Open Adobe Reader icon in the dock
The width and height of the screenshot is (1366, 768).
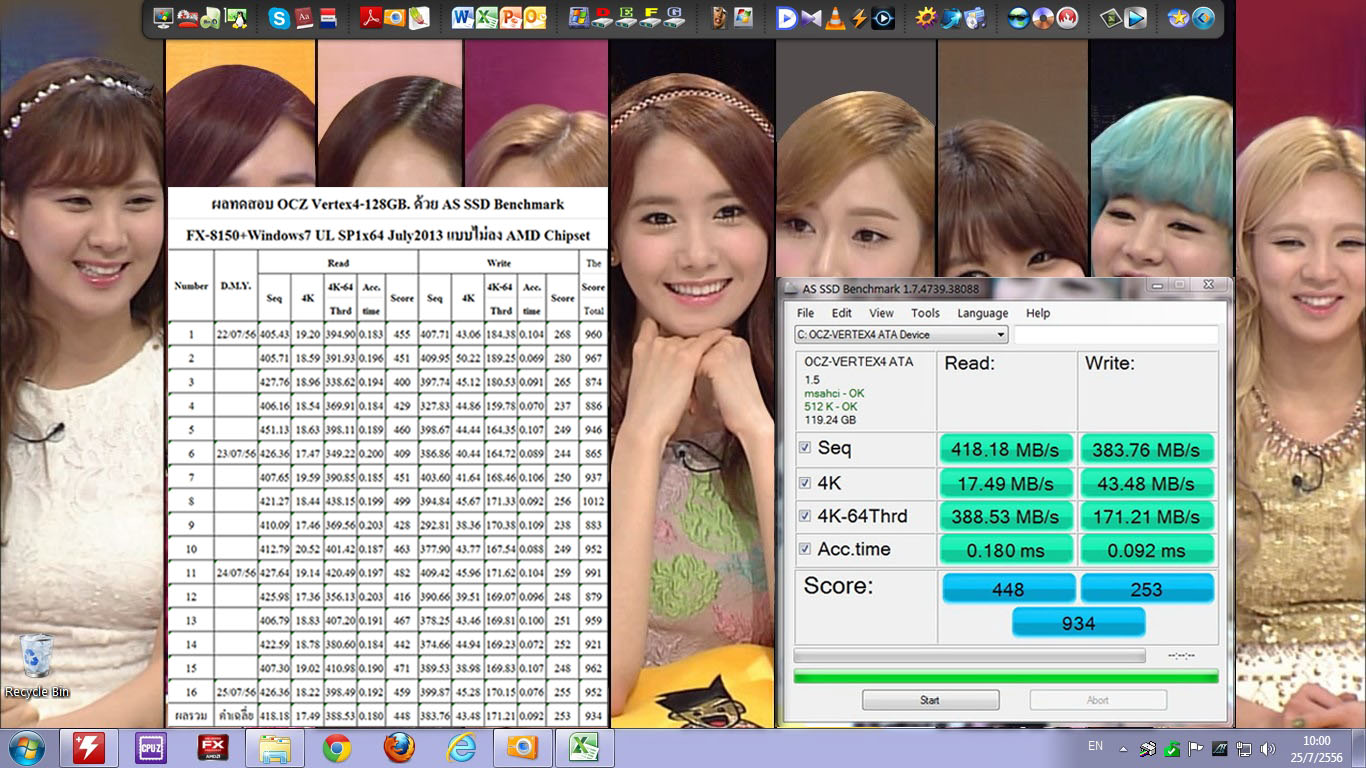371,17
